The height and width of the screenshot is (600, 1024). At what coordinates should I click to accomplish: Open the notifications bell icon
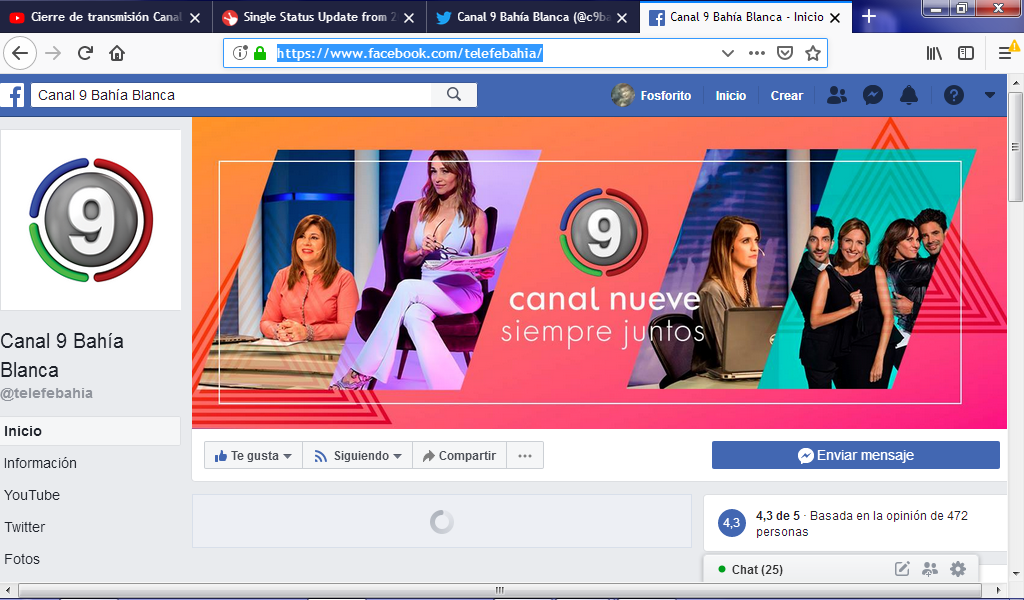point(908,95)
